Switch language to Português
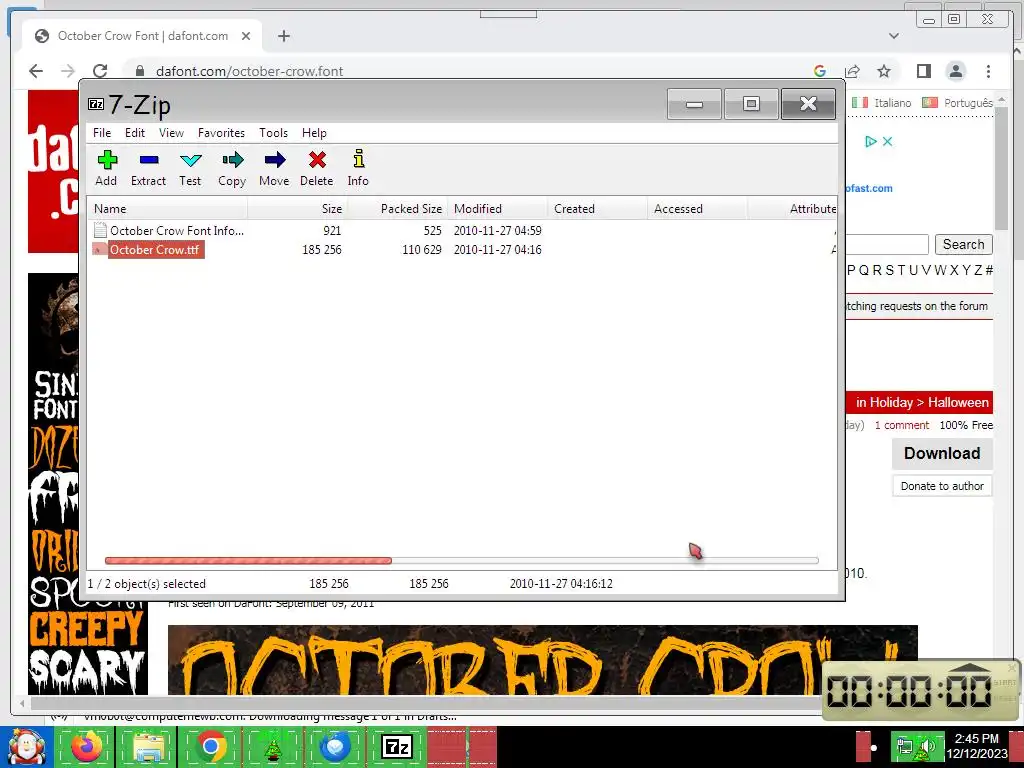Viewport: 1024px width, 768px height. click(958, 103)
